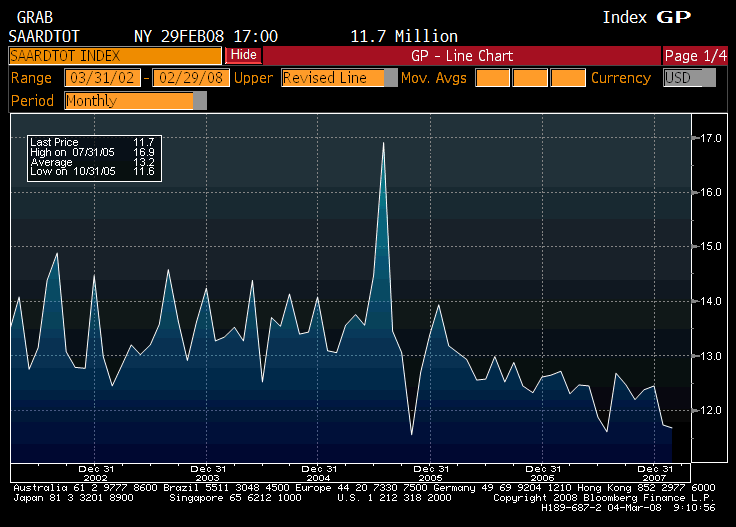Click the NY 29FEB08 17:00 timestamp

tap(206, 36)
